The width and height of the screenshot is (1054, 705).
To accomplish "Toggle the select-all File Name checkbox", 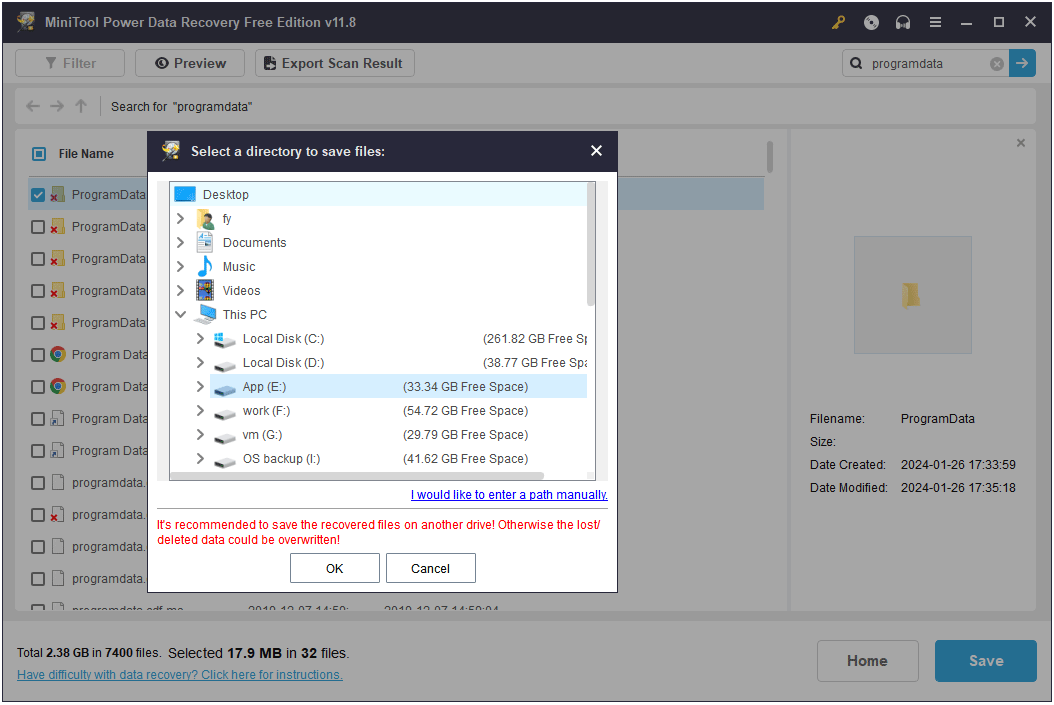I will (x=39, y=154).
